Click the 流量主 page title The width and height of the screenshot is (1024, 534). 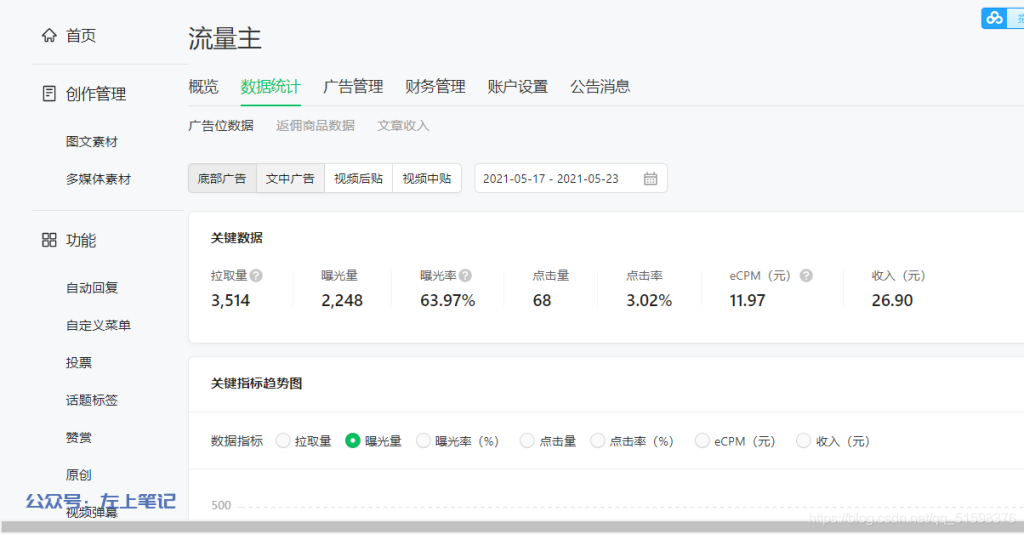pyautogui.click(x=225, y=39)
